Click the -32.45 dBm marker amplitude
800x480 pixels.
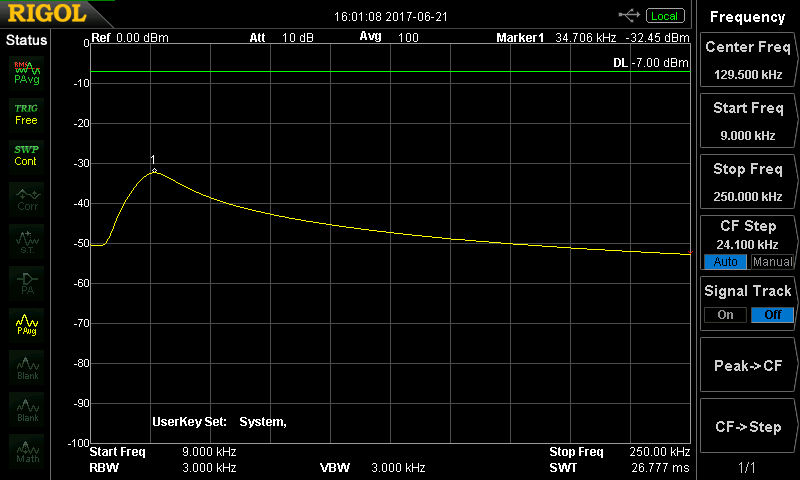[x=657, y=38]
